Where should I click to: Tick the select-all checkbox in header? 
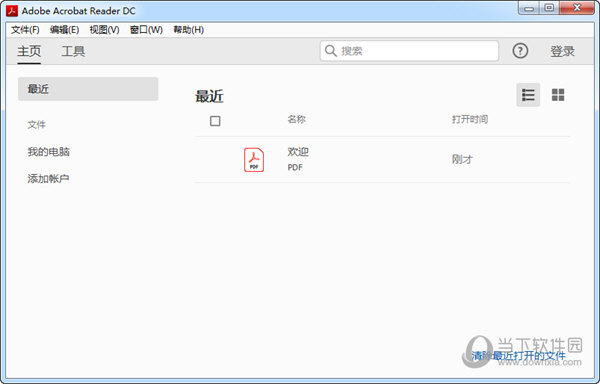(x=215, y=121)
